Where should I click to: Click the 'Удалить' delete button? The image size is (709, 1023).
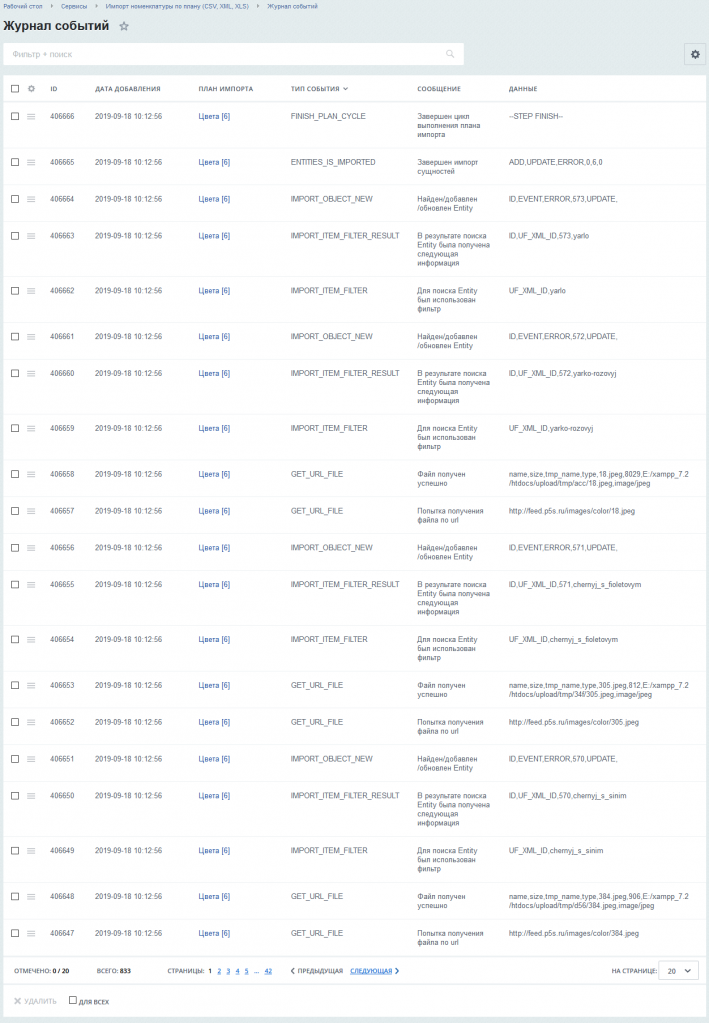coord(35,1001)
